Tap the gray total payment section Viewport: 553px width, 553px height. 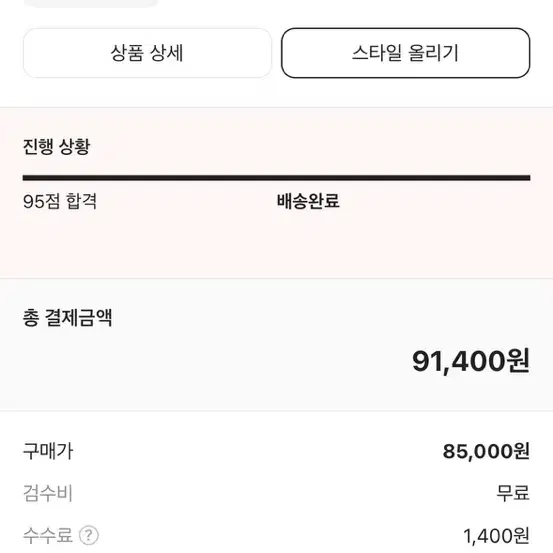pos(276,345)
